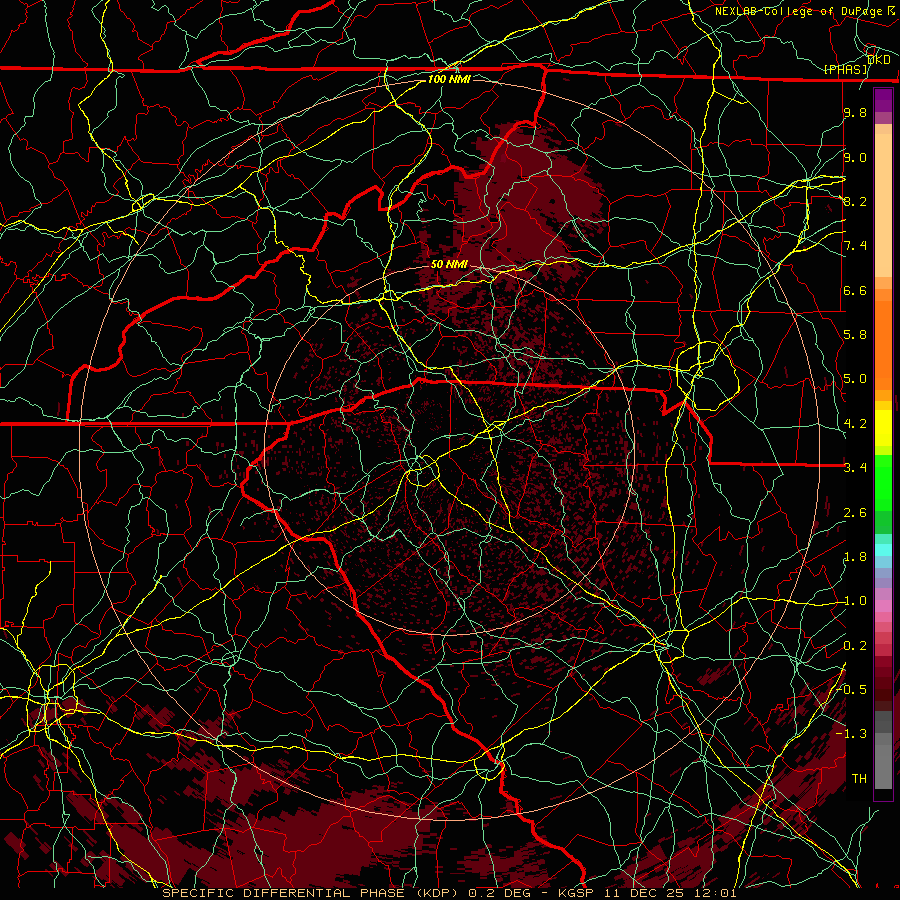
Task: Click the 2.6 value on color scale
Action: (855, 513)
